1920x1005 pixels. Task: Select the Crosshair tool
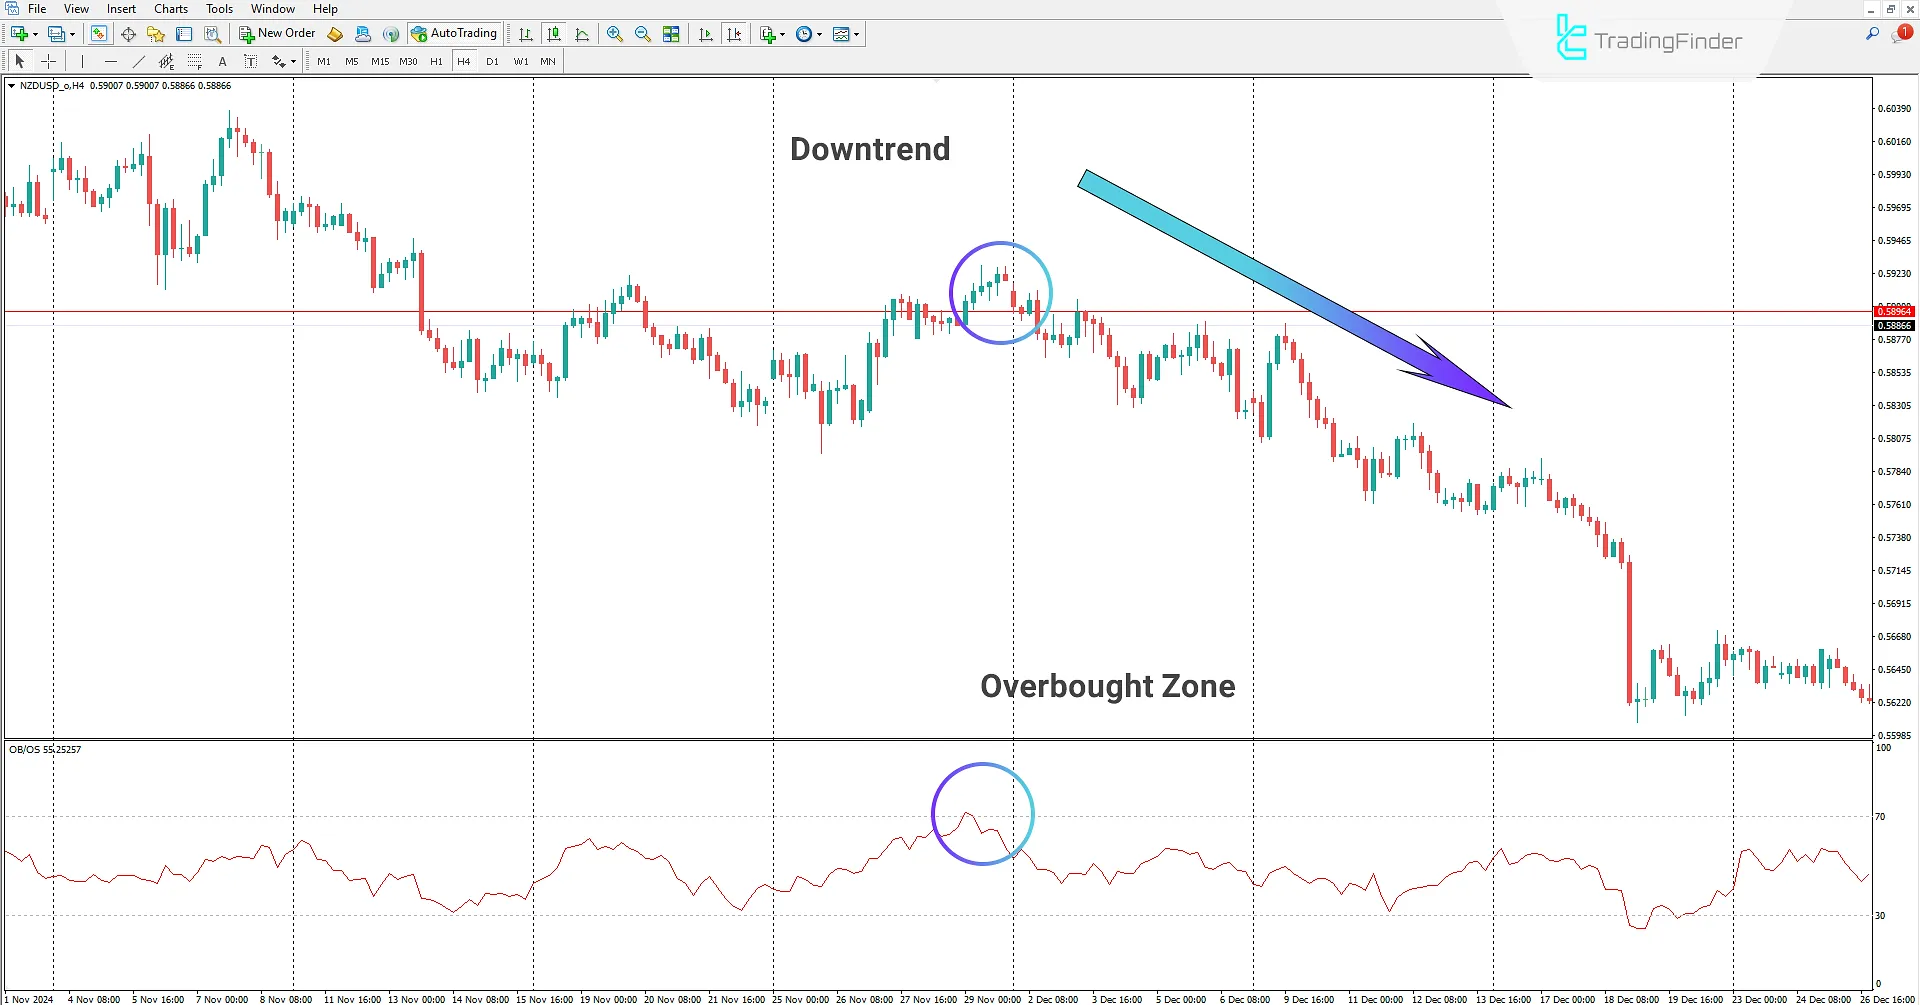[x=48, y=61]
